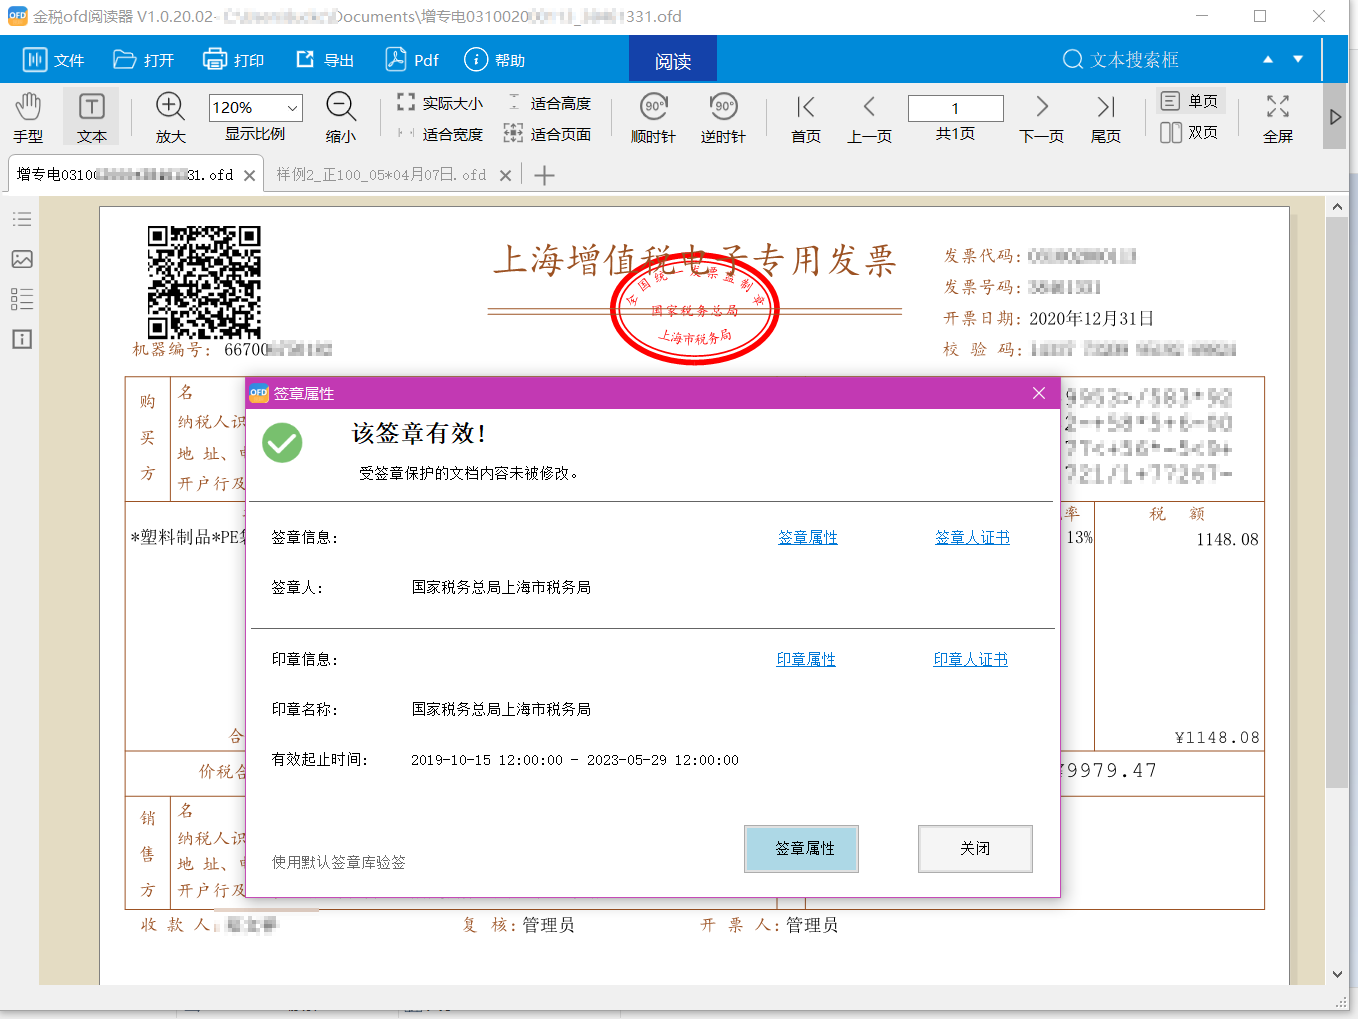This screenshot has width=1360, height=1020.
Task: Enable 单页 single page view
Action: [x=1190, y=100]
